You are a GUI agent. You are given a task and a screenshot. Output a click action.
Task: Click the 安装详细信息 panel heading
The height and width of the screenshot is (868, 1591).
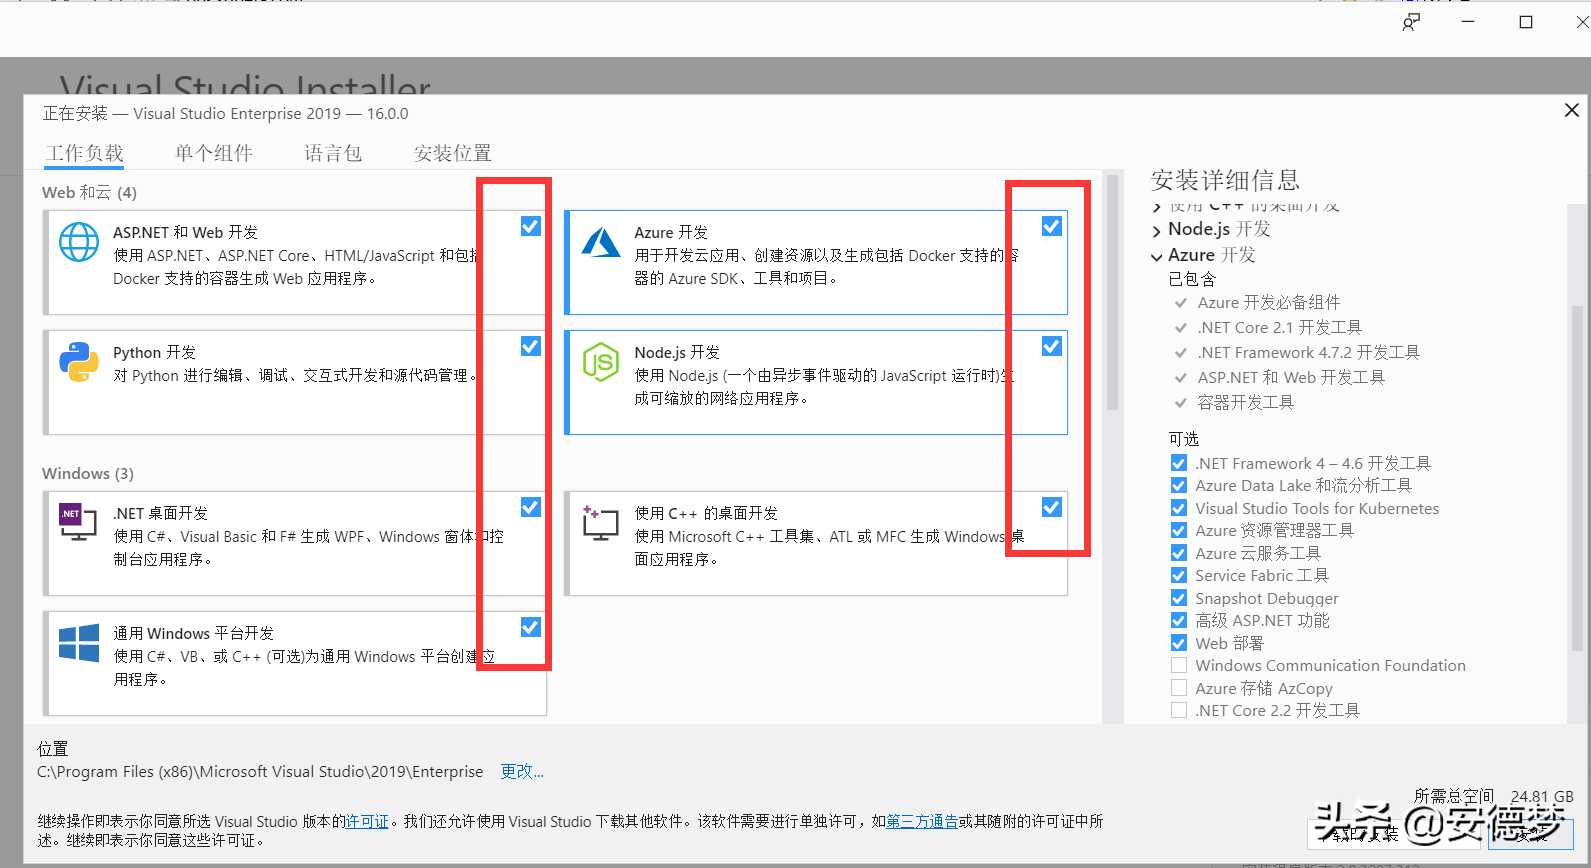[x=1225, y=180]
